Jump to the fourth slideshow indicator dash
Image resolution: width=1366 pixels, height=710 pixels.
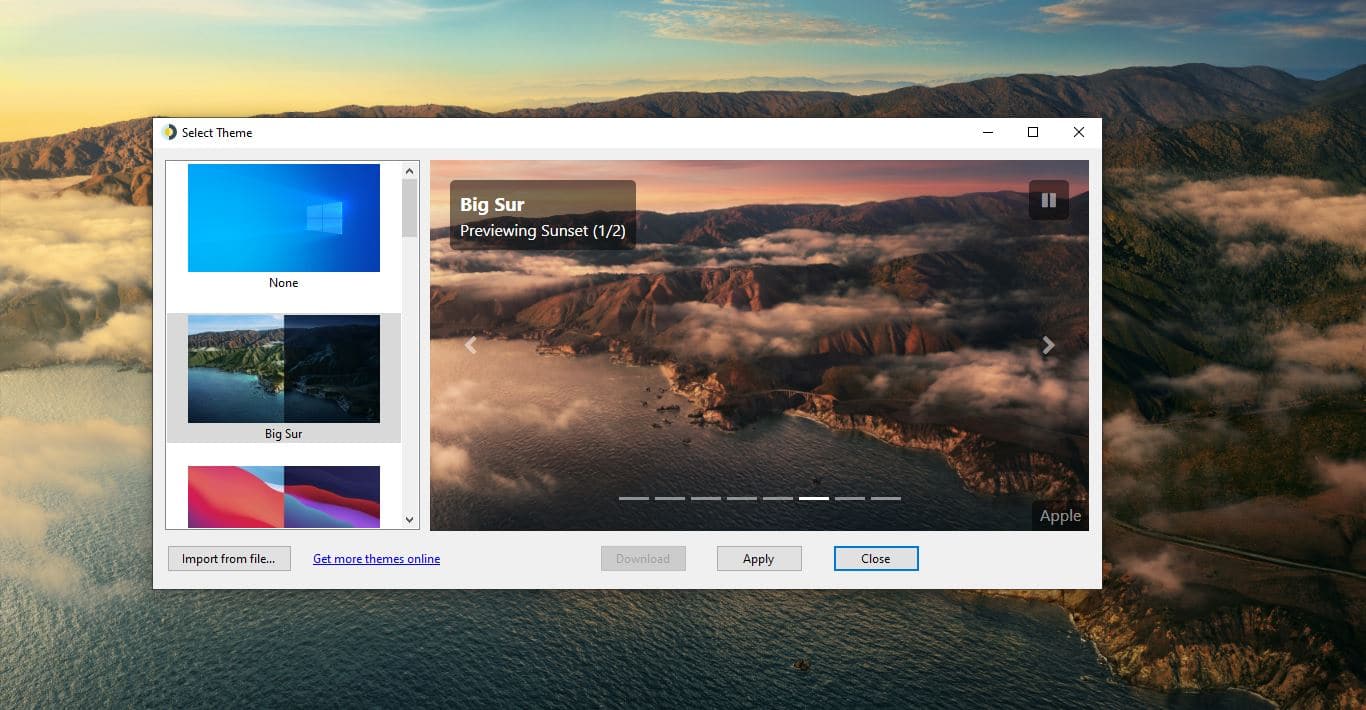pyautogui.click(x=742, y=498)
